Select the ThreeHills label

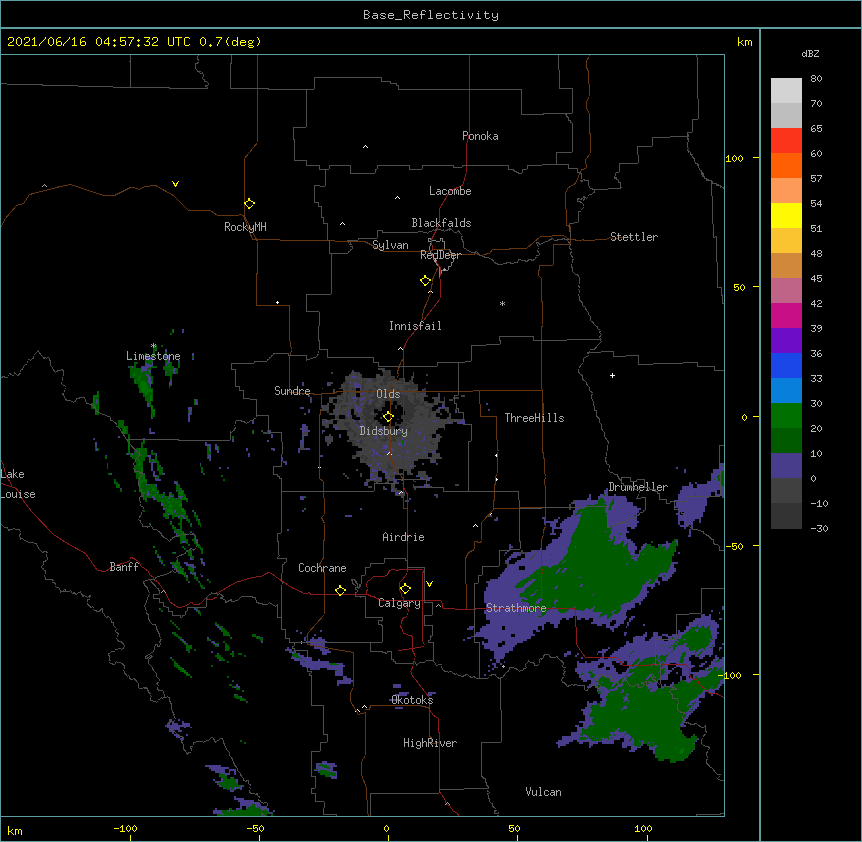click(534, 418)
